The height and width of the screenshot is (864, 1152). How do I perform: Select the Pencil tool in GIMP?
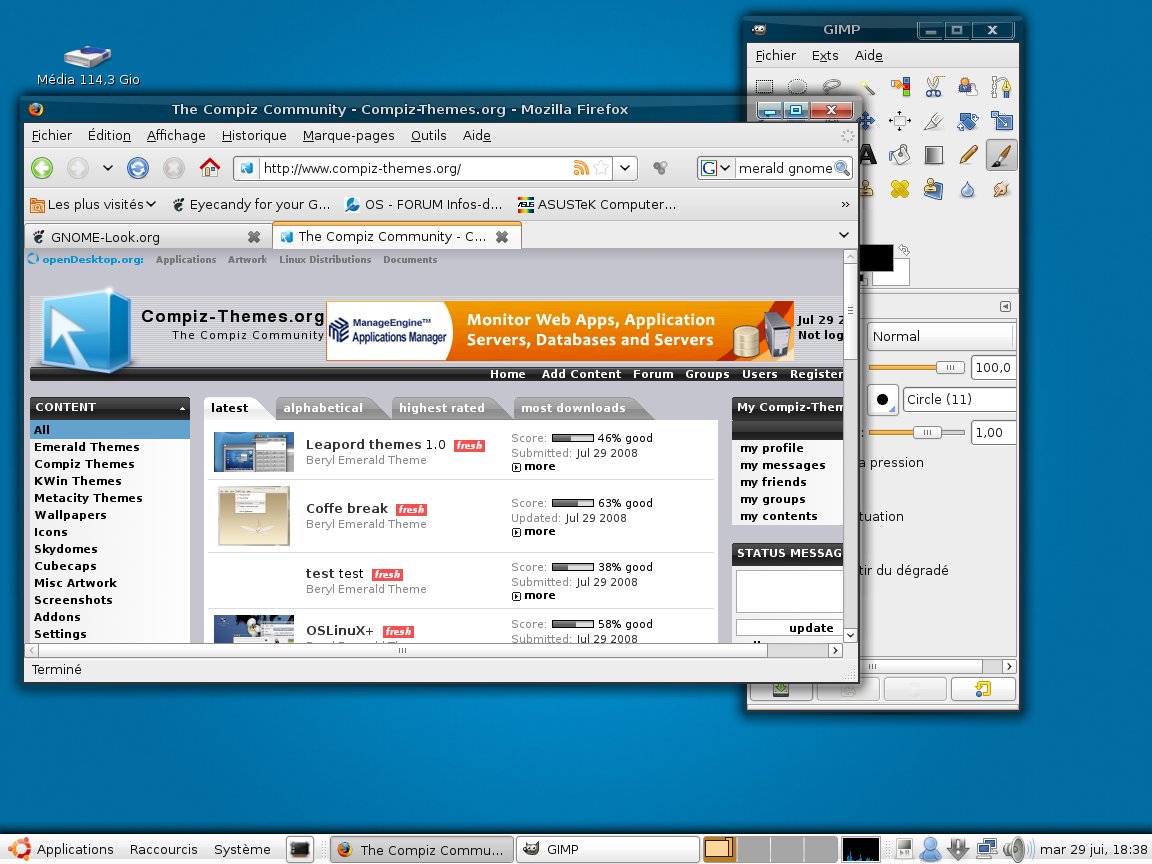tap(968, 155)
